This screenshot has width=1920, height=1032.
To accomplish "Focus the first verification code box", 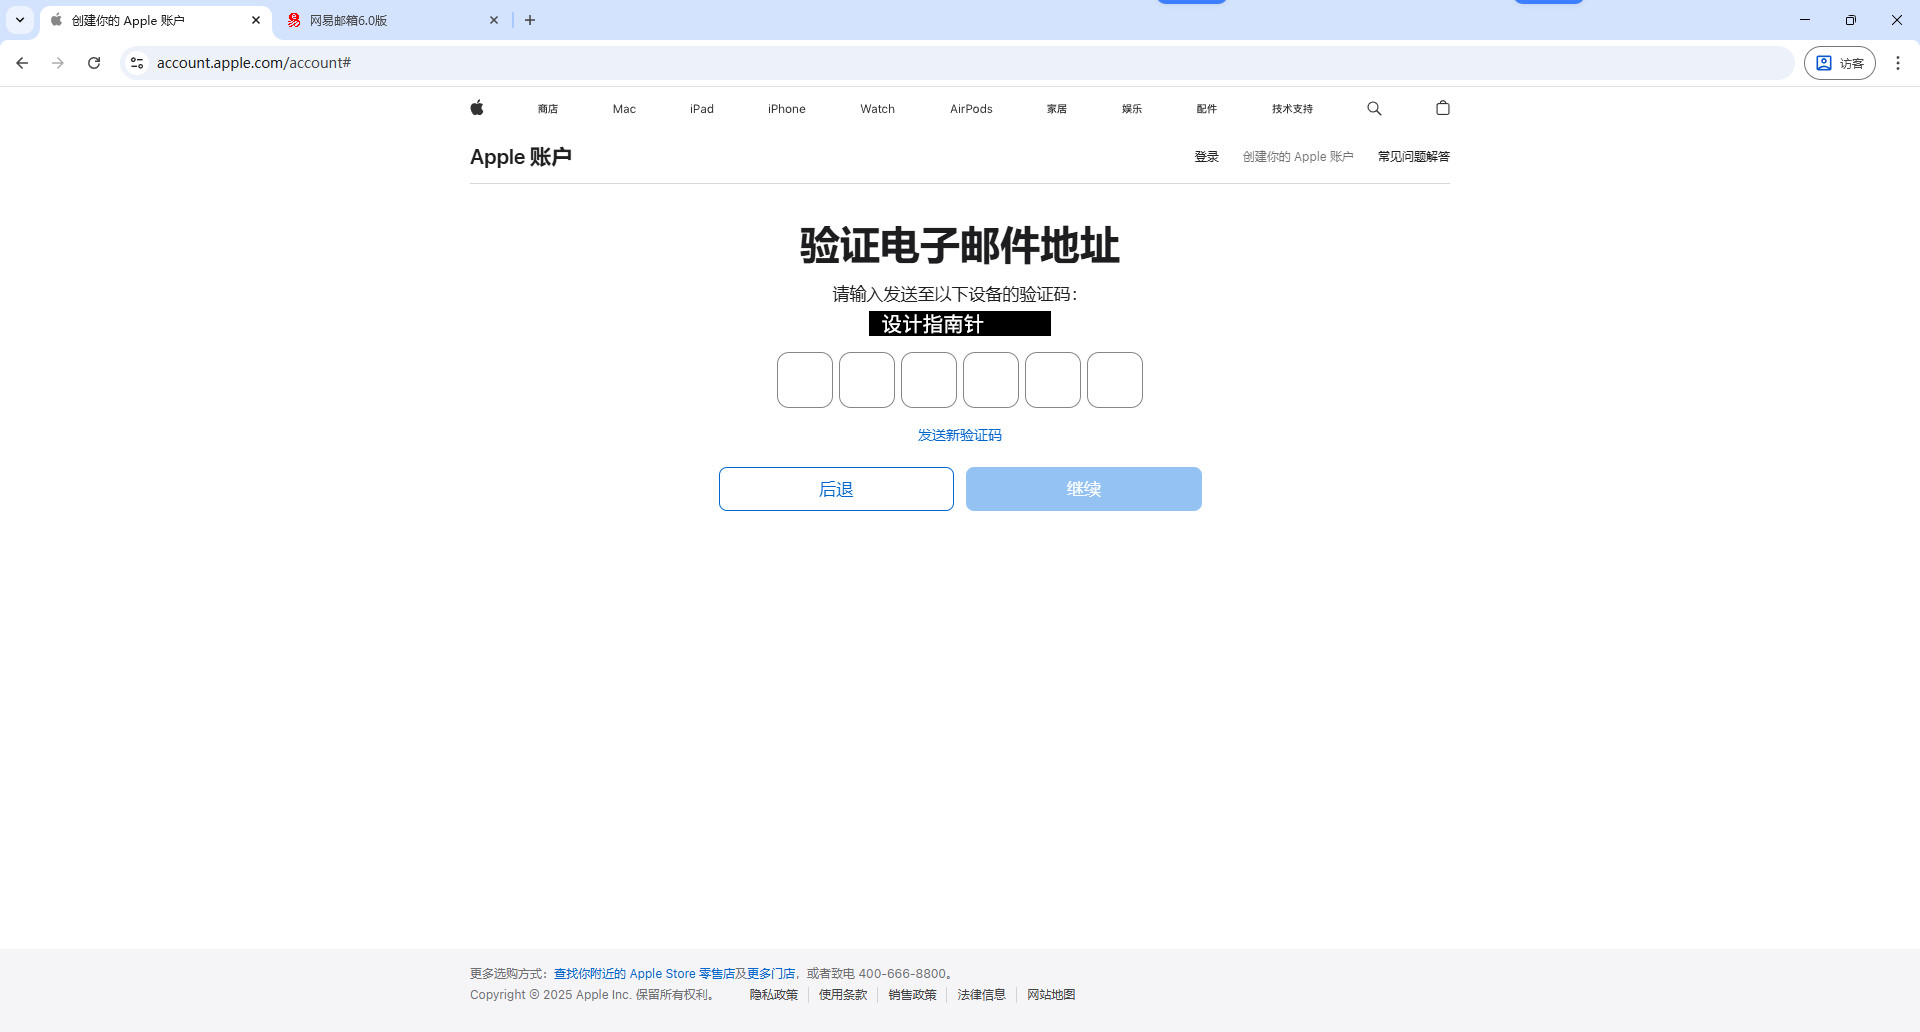I will [805, 380].
